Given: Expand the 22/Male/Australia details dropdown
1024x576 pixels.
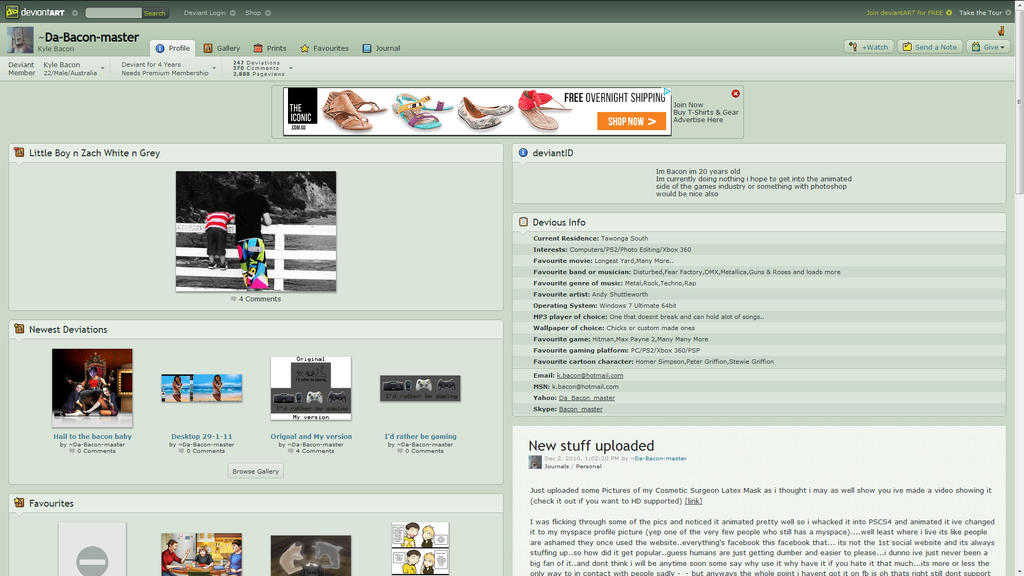Looking at the screenshot, I should coord(103,68).
